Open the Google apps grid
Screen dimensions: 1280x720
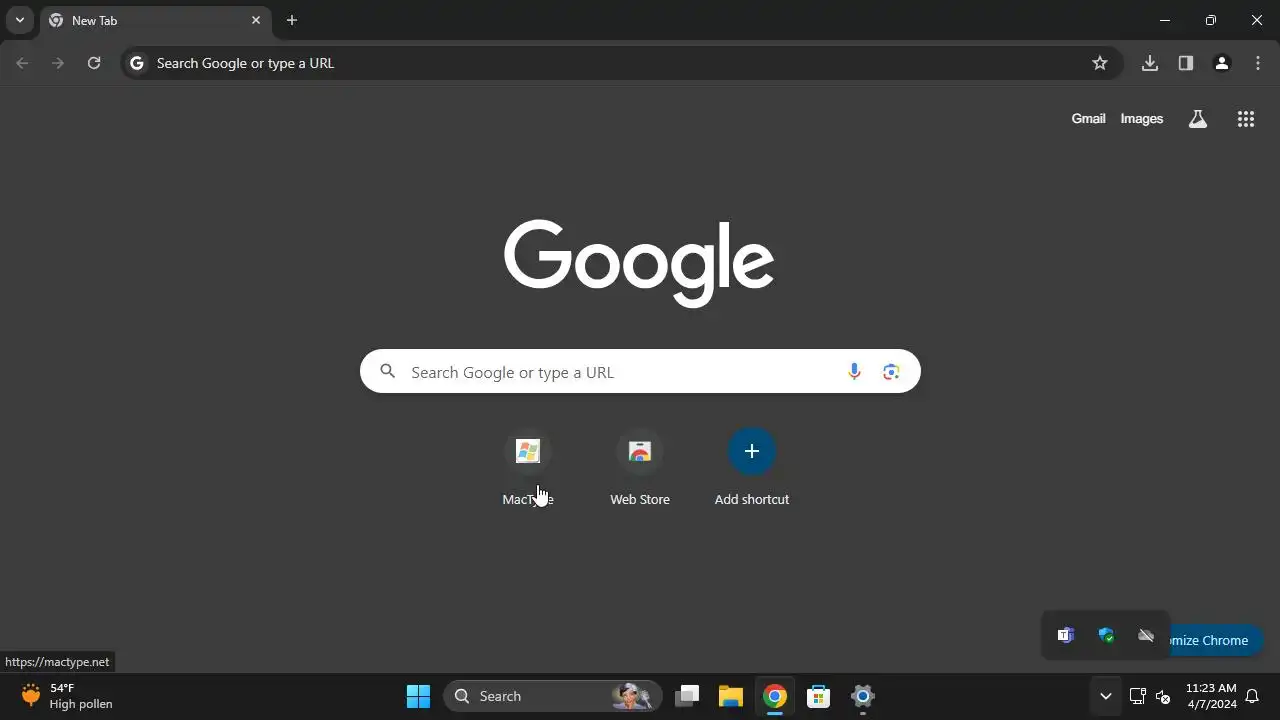1246,119
